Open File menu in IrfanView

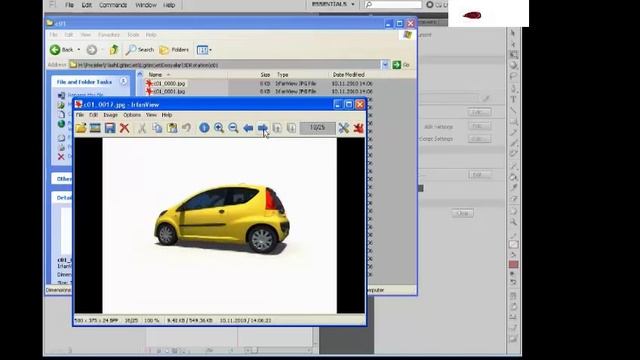point(80,115)
